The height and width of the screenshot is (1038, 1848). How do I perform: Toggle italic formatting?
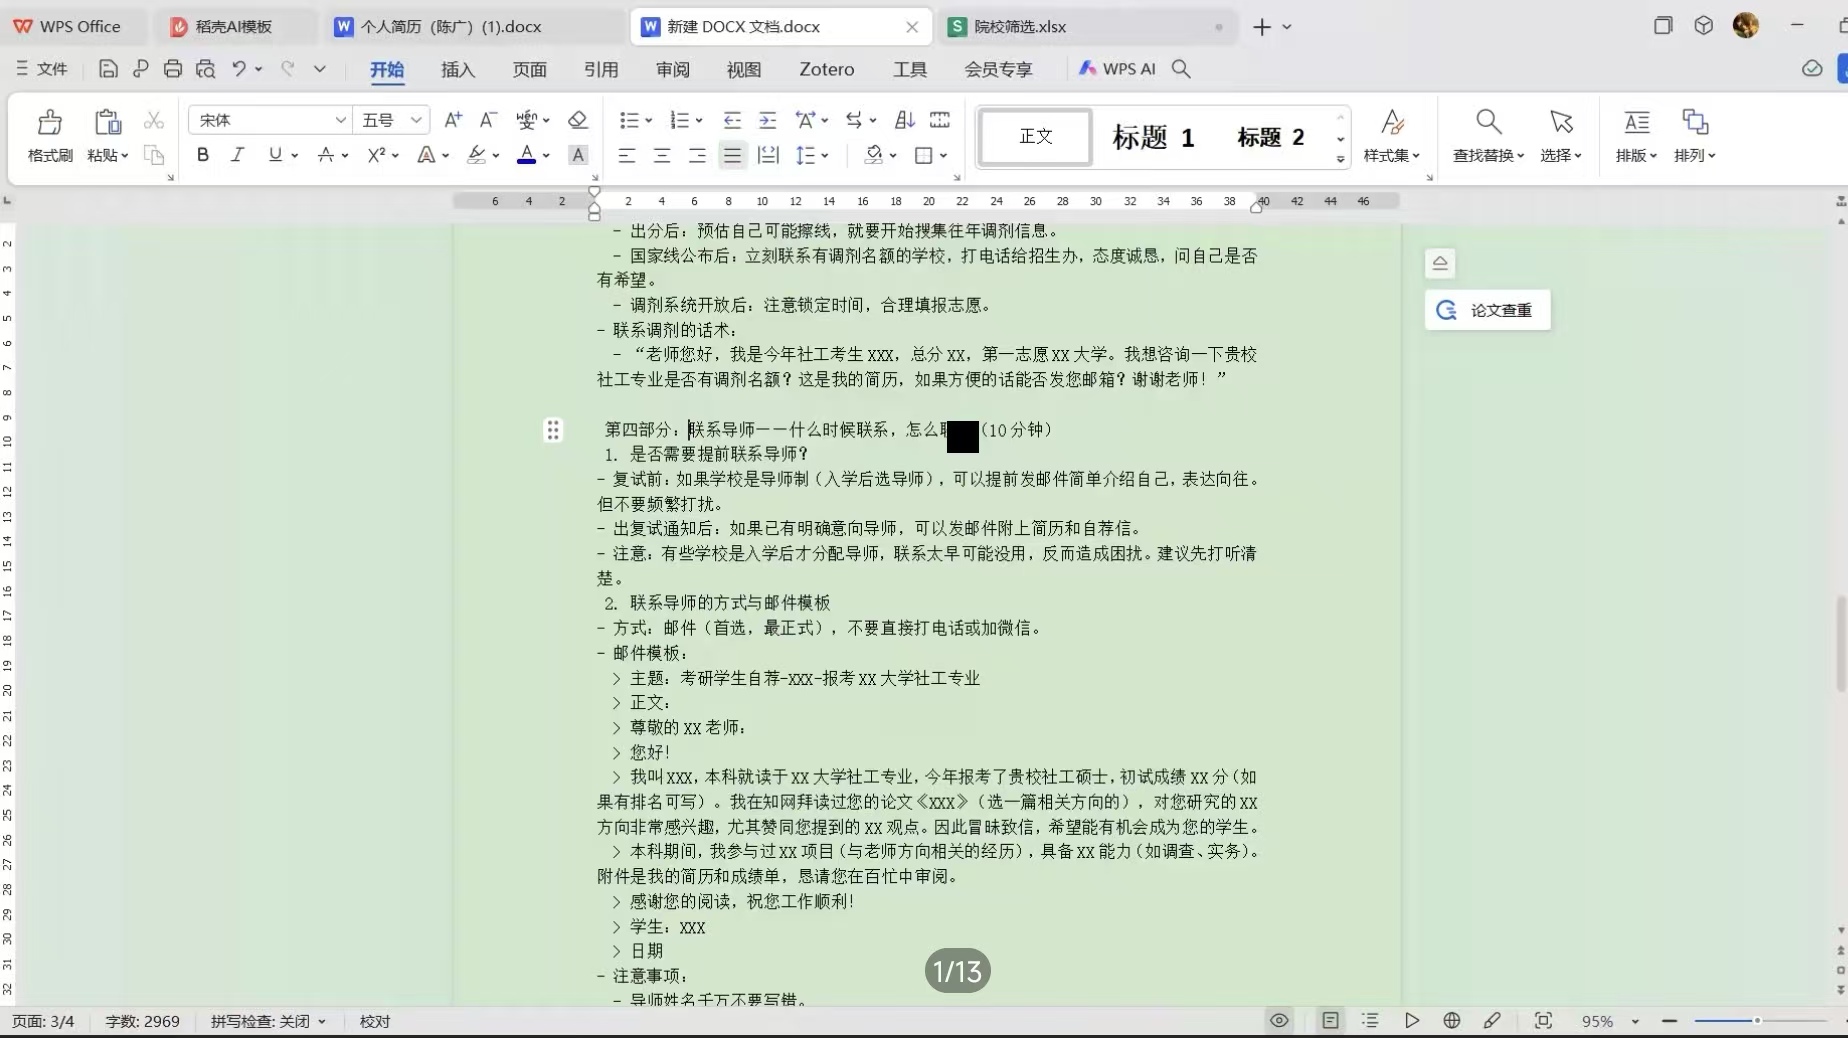coord(238,155)
